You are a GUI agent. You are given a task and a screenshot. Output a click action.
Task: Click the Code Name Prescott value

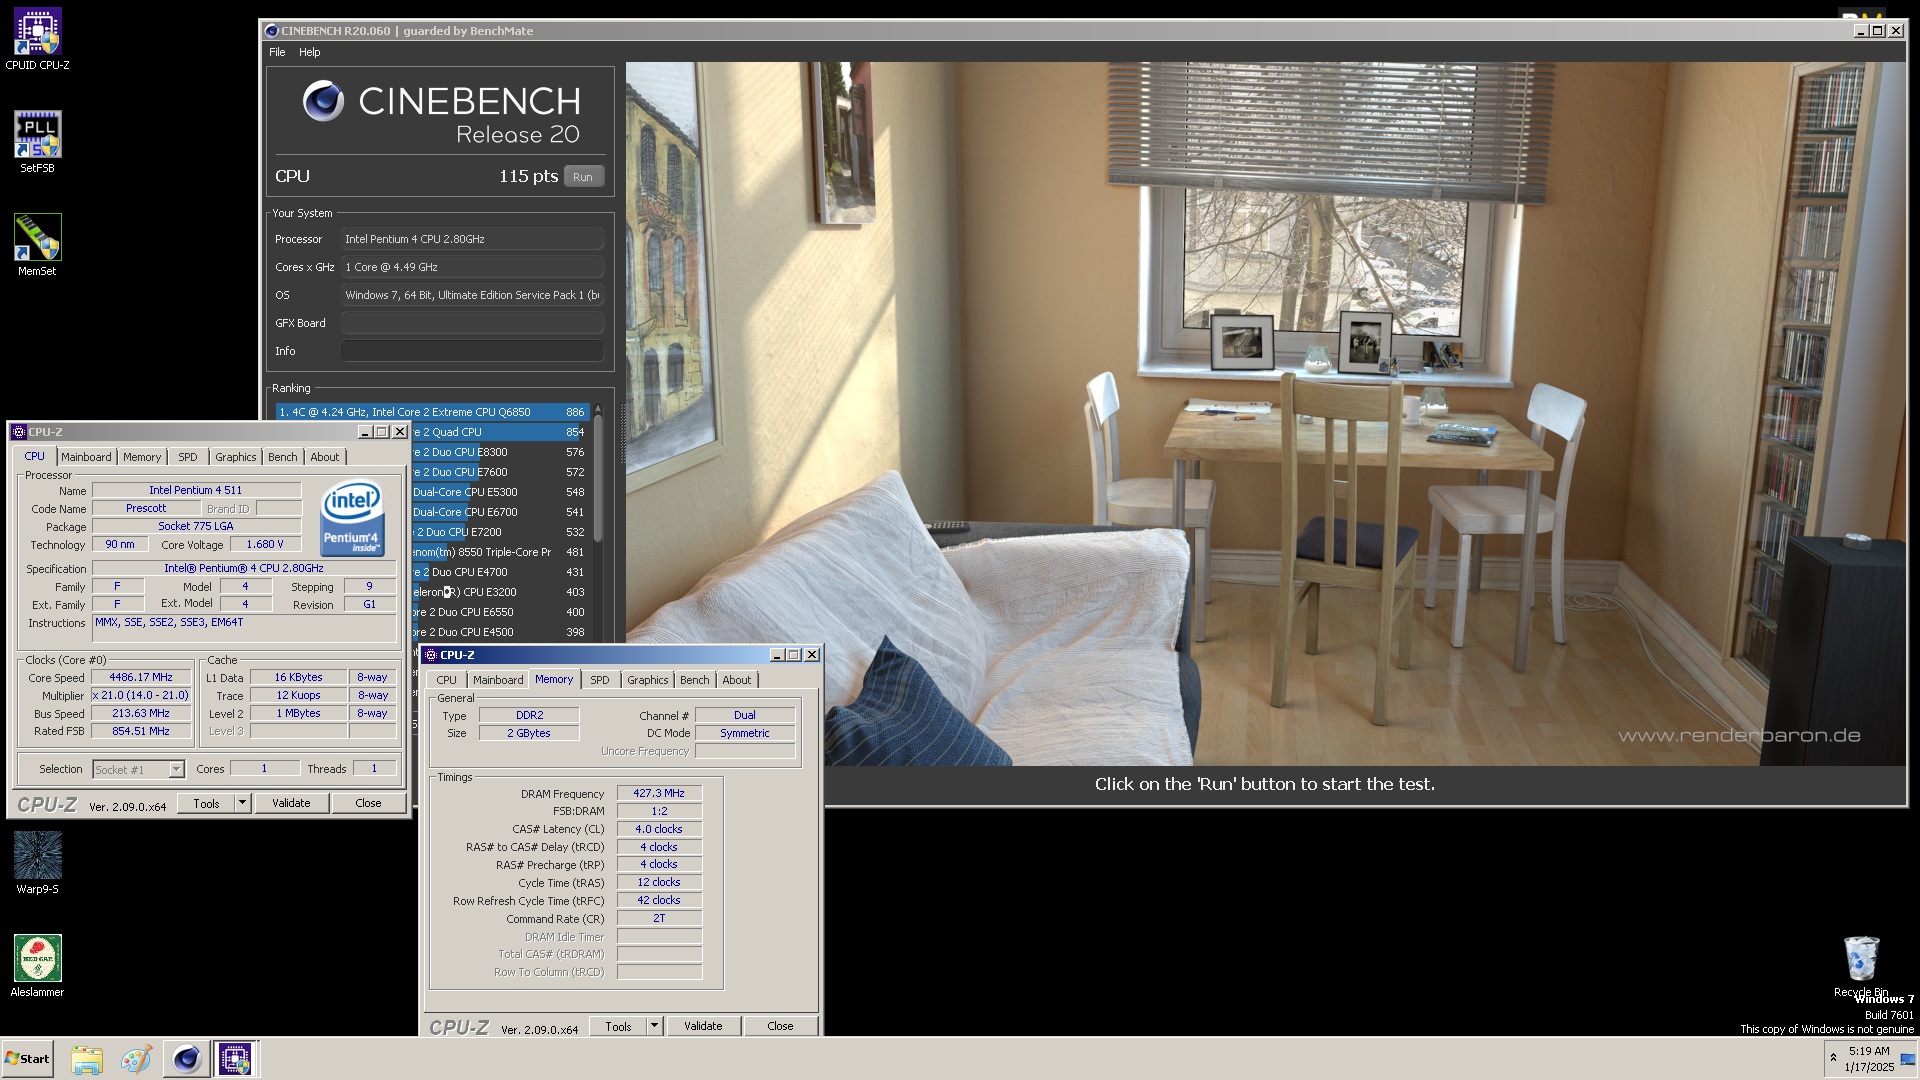tap(146, 508)
